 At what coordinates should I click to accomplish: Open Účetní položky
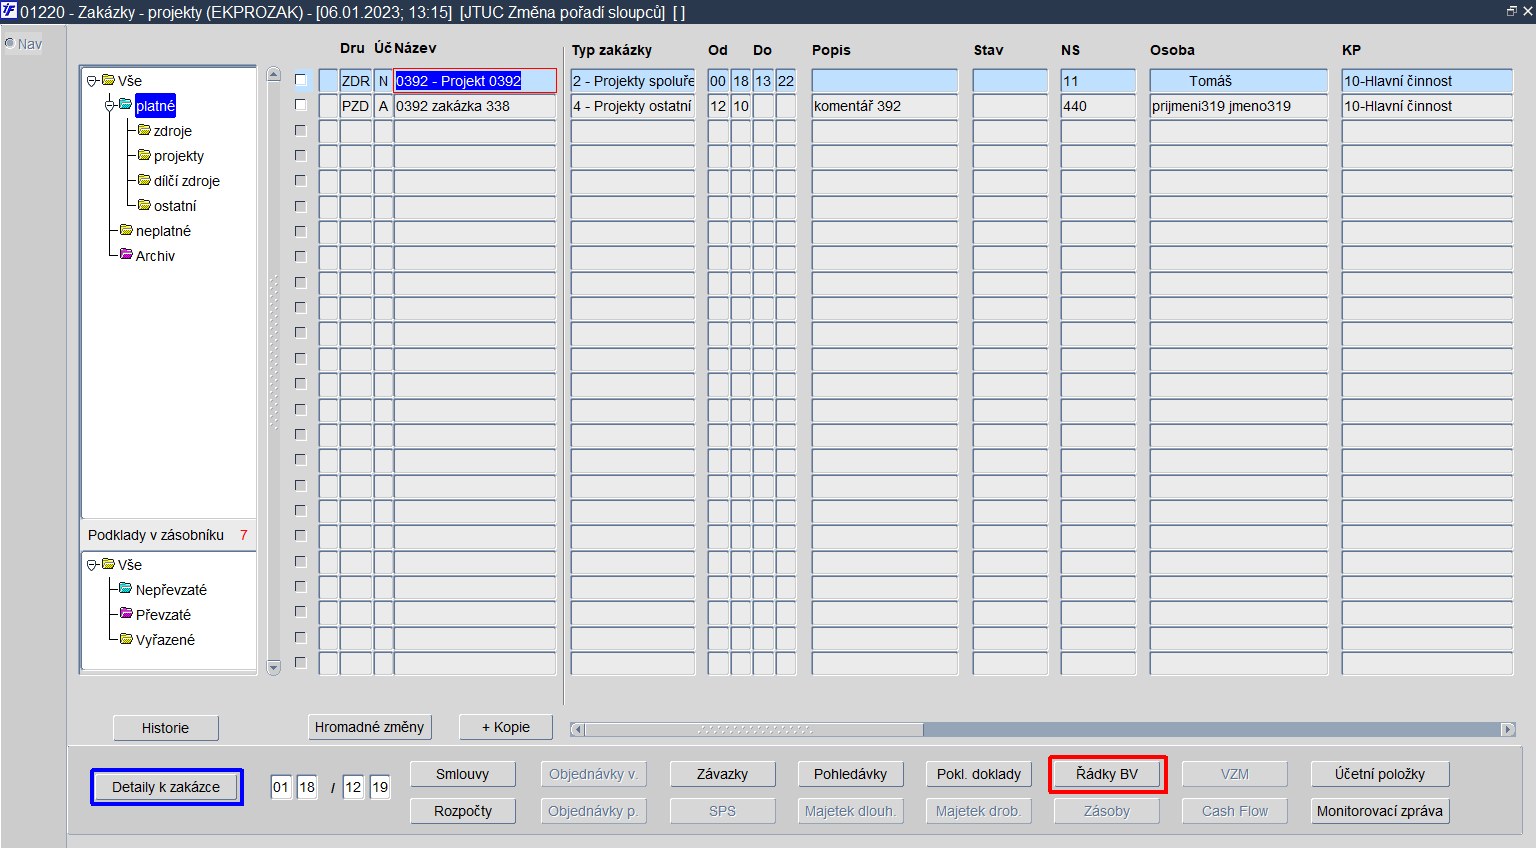[1380, 774]
